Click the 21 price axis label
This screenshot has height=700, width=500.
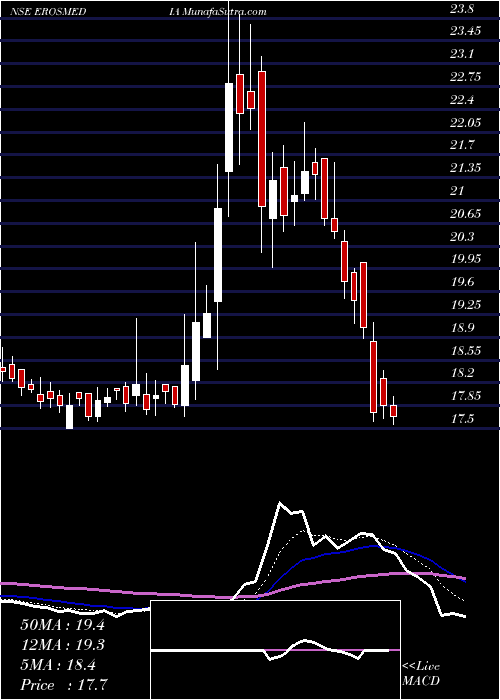(457, 191)
